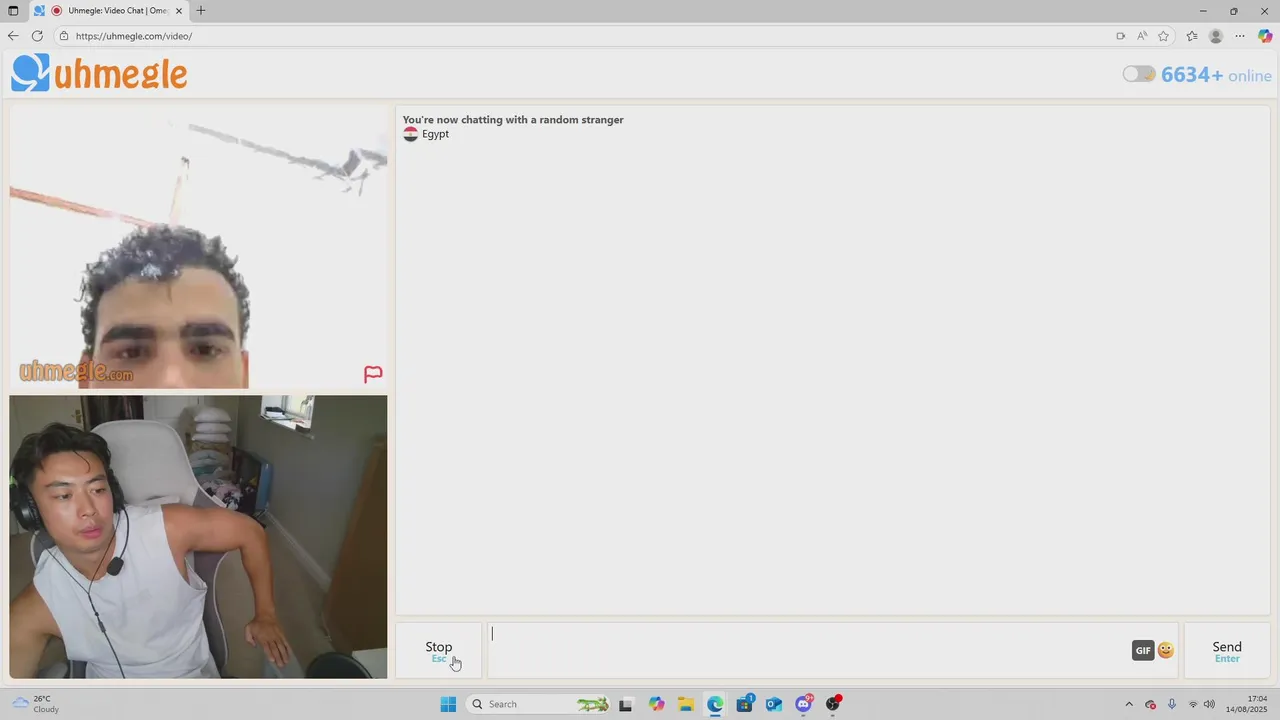Open the tab actions menu icon
1280x720 pixels.
click(x=13, y=10)
